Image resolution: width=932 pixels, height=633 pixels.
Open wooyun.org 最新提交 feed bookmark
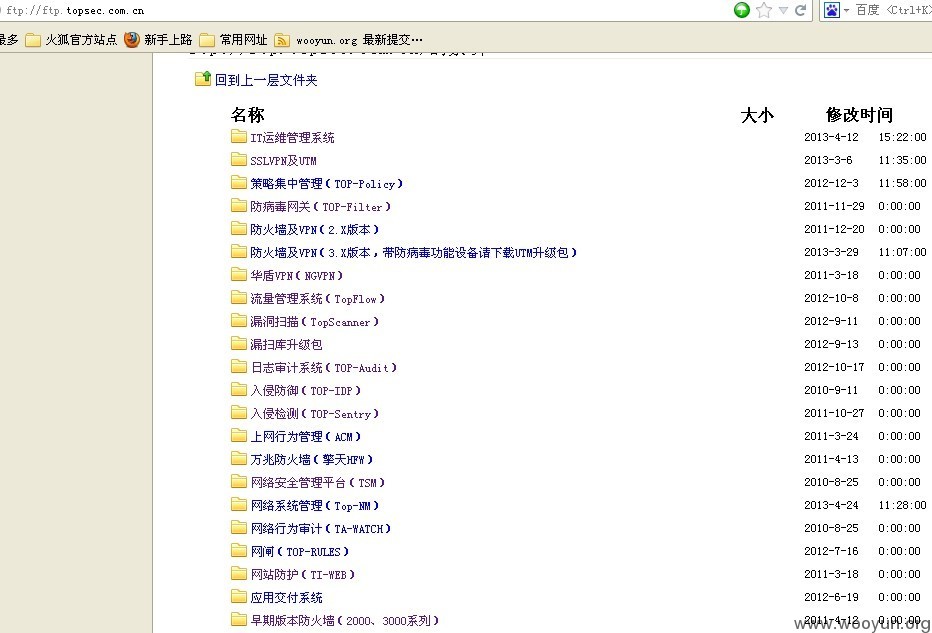pyautogui.click(x=348, y=40)
